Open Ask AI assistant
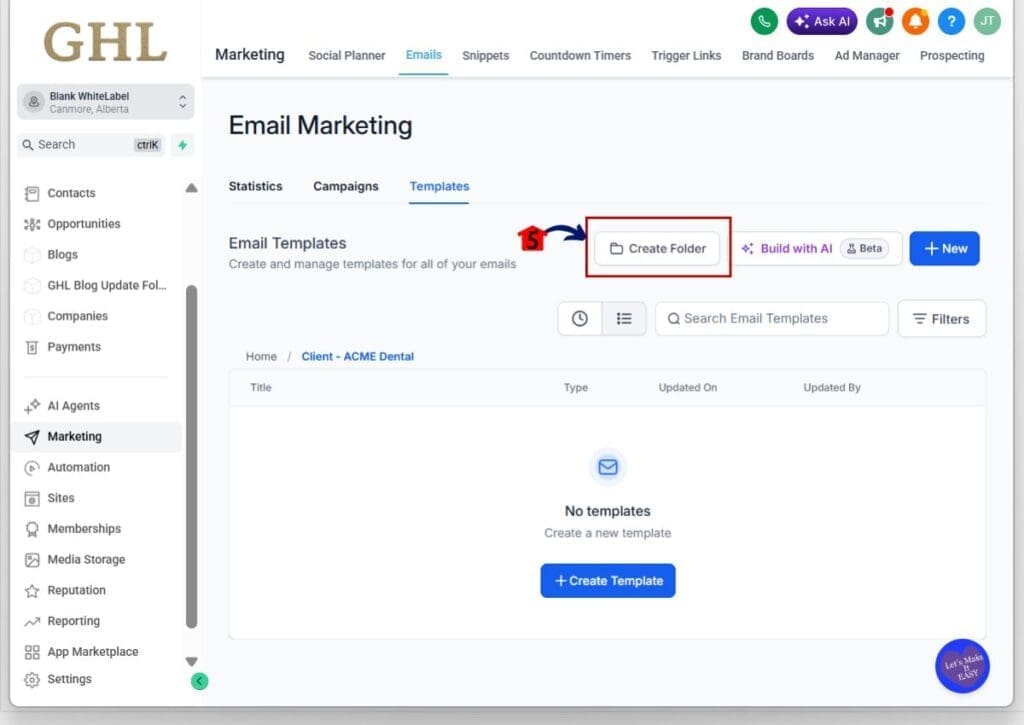1024x725 pixels. tap(821, 21)
